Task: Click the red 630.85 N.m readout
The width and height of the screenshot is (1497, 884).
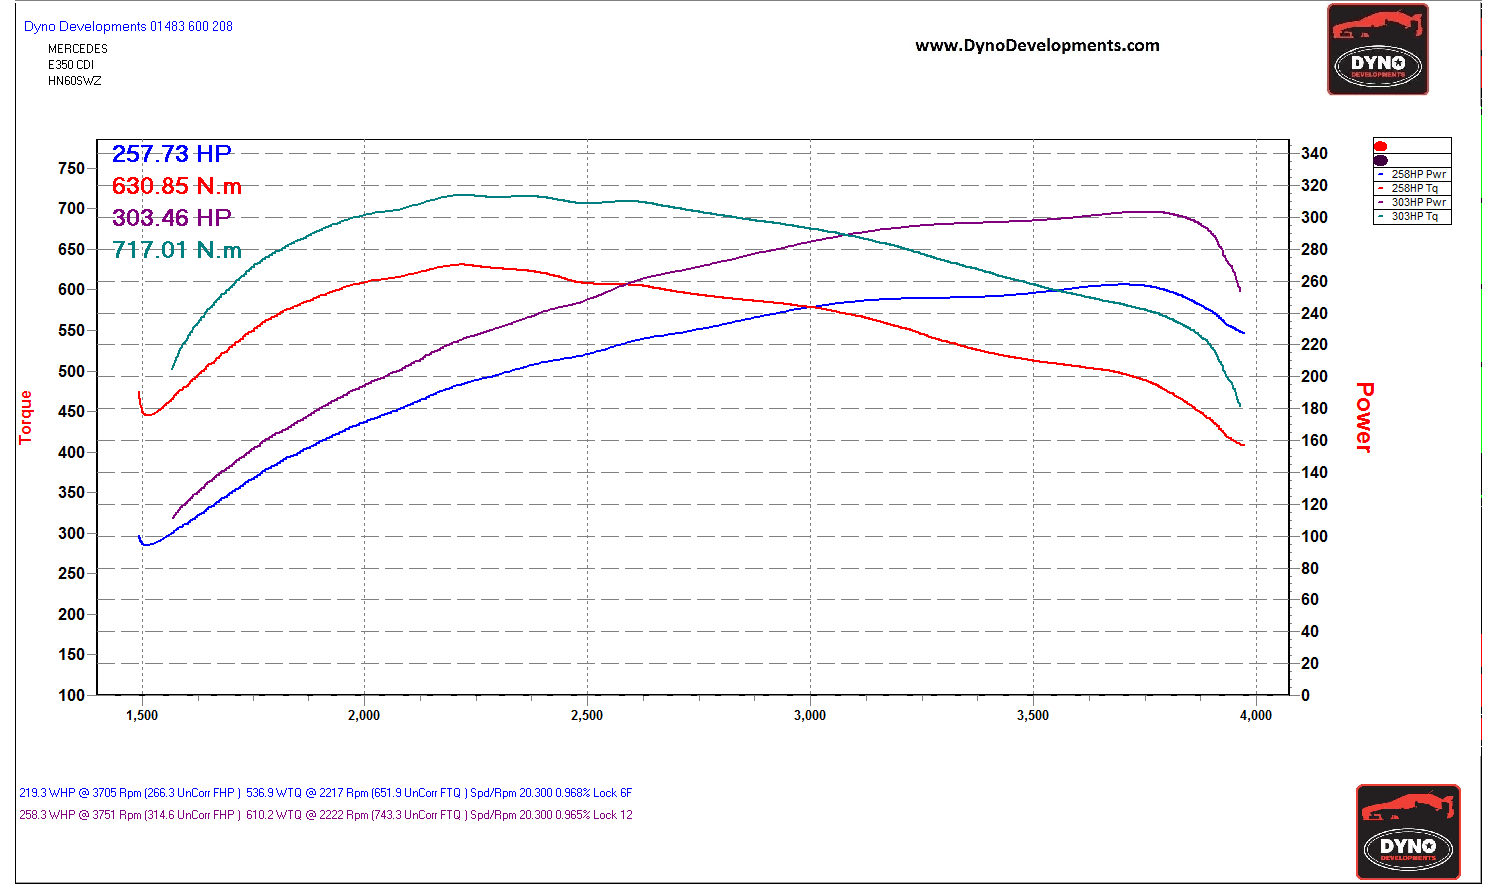Action: [x=177, y=186]
